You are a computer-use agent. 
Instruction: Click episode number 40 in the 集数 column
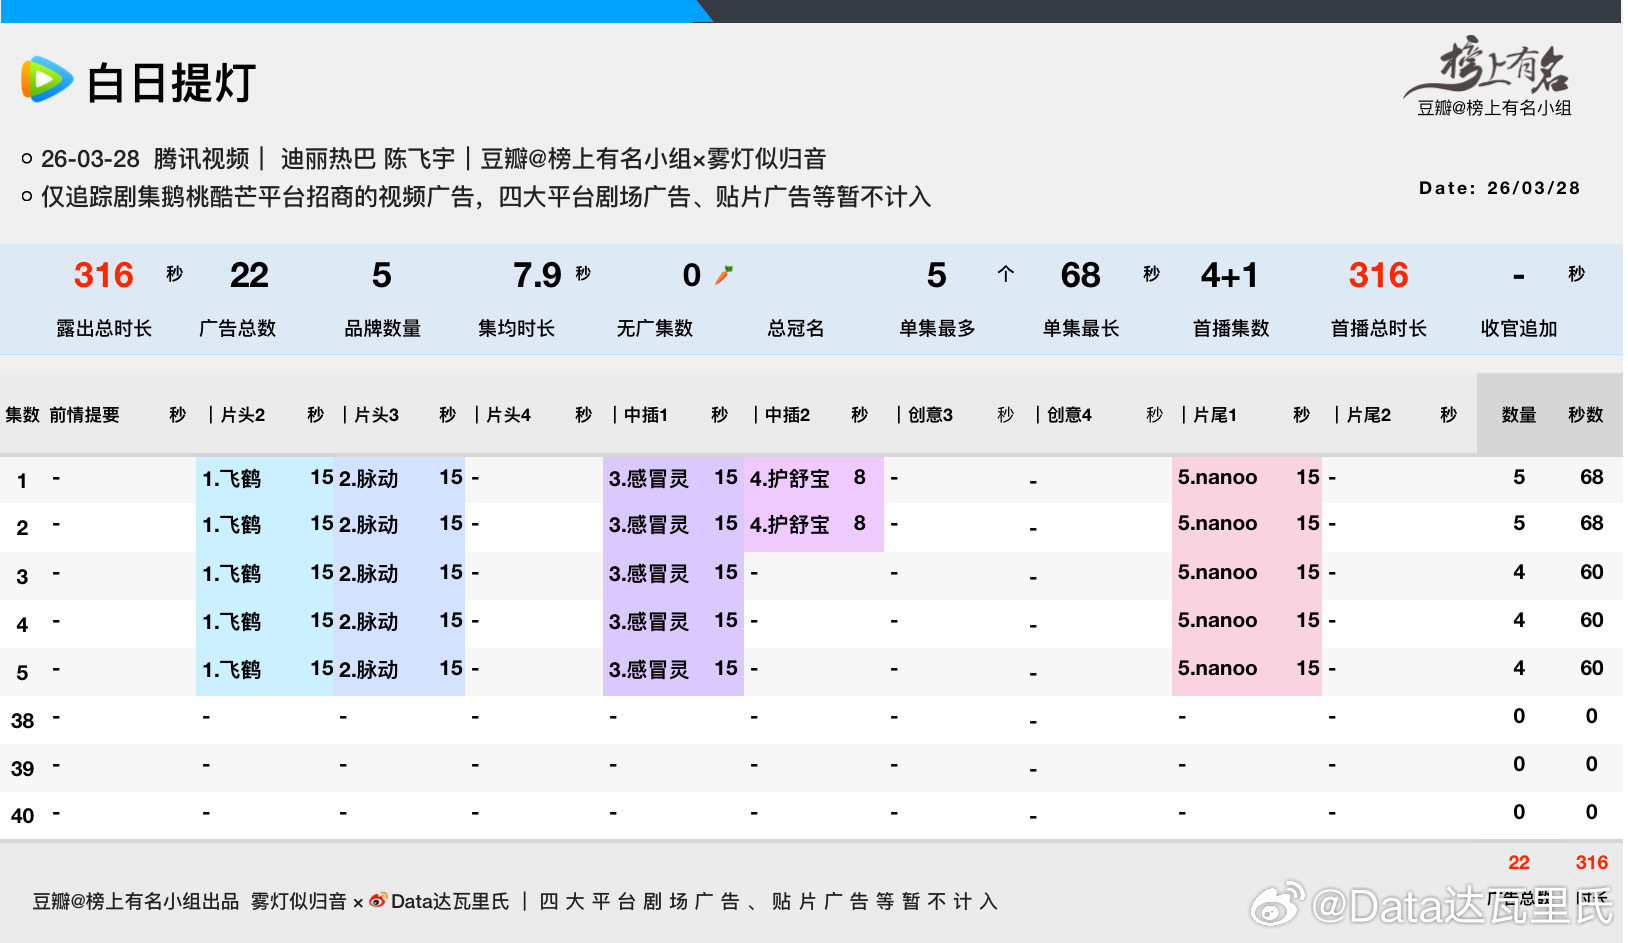(x=22, y=815)
